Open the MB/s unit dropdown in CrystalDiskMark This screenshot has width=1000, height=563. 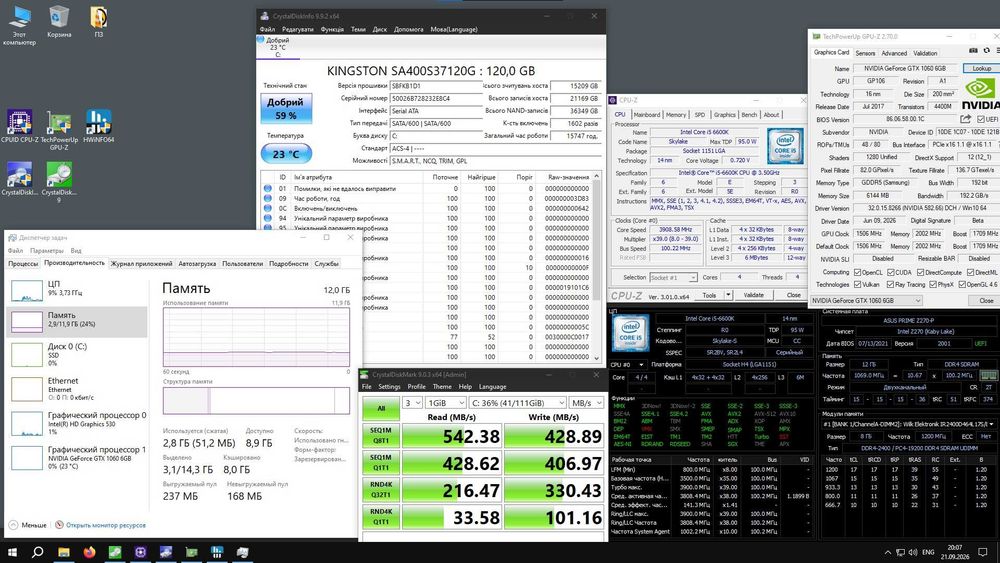pos(586,403)
